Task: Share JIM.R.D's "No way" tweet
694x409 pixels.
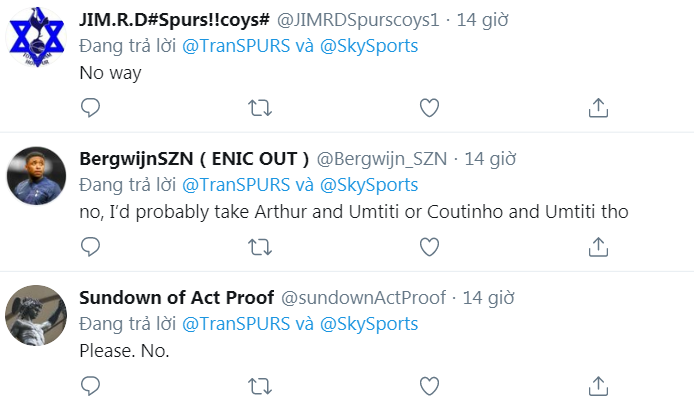Action: (x=598, y=107)
